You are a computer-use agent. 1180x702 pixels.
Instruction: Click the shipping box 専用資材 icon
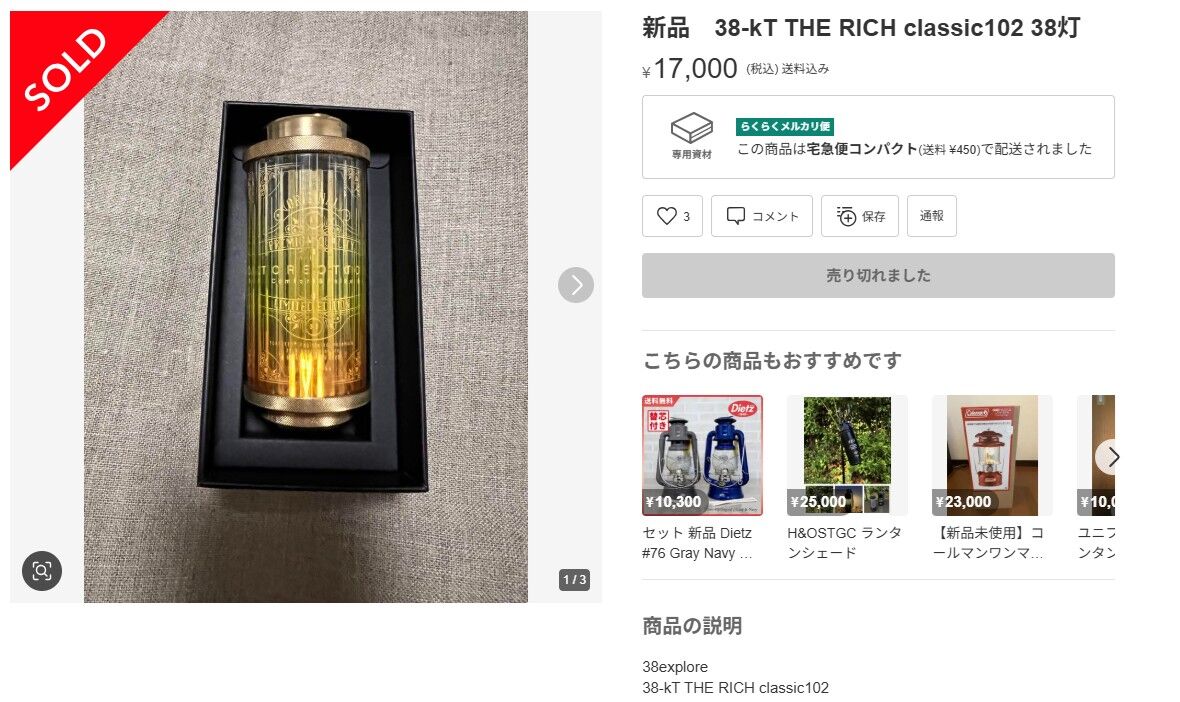click(692, 135)
